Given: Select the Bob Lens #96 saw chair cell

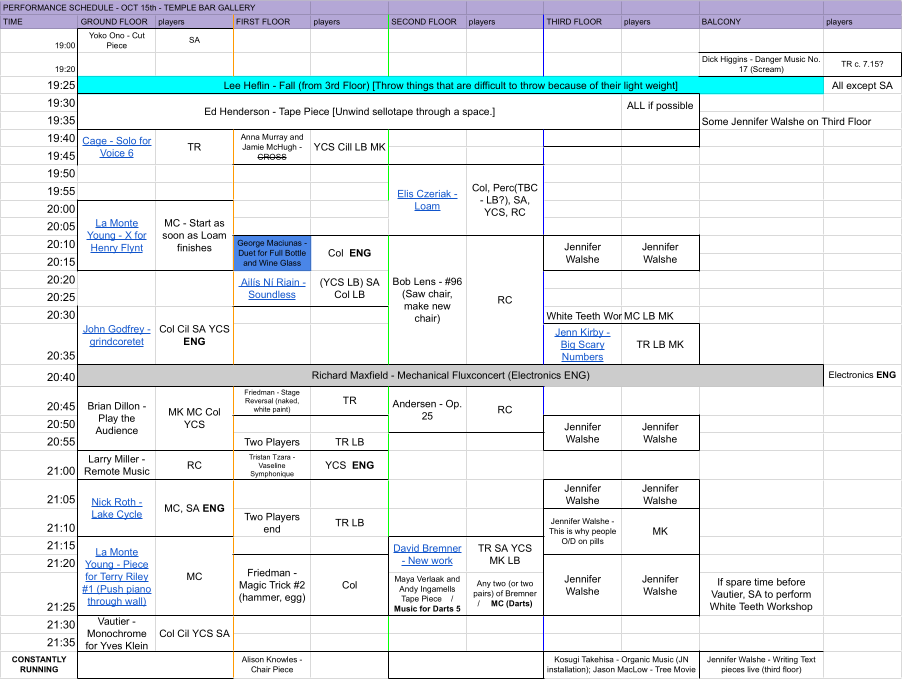Looking at the screenshot, I should point(427,299).
